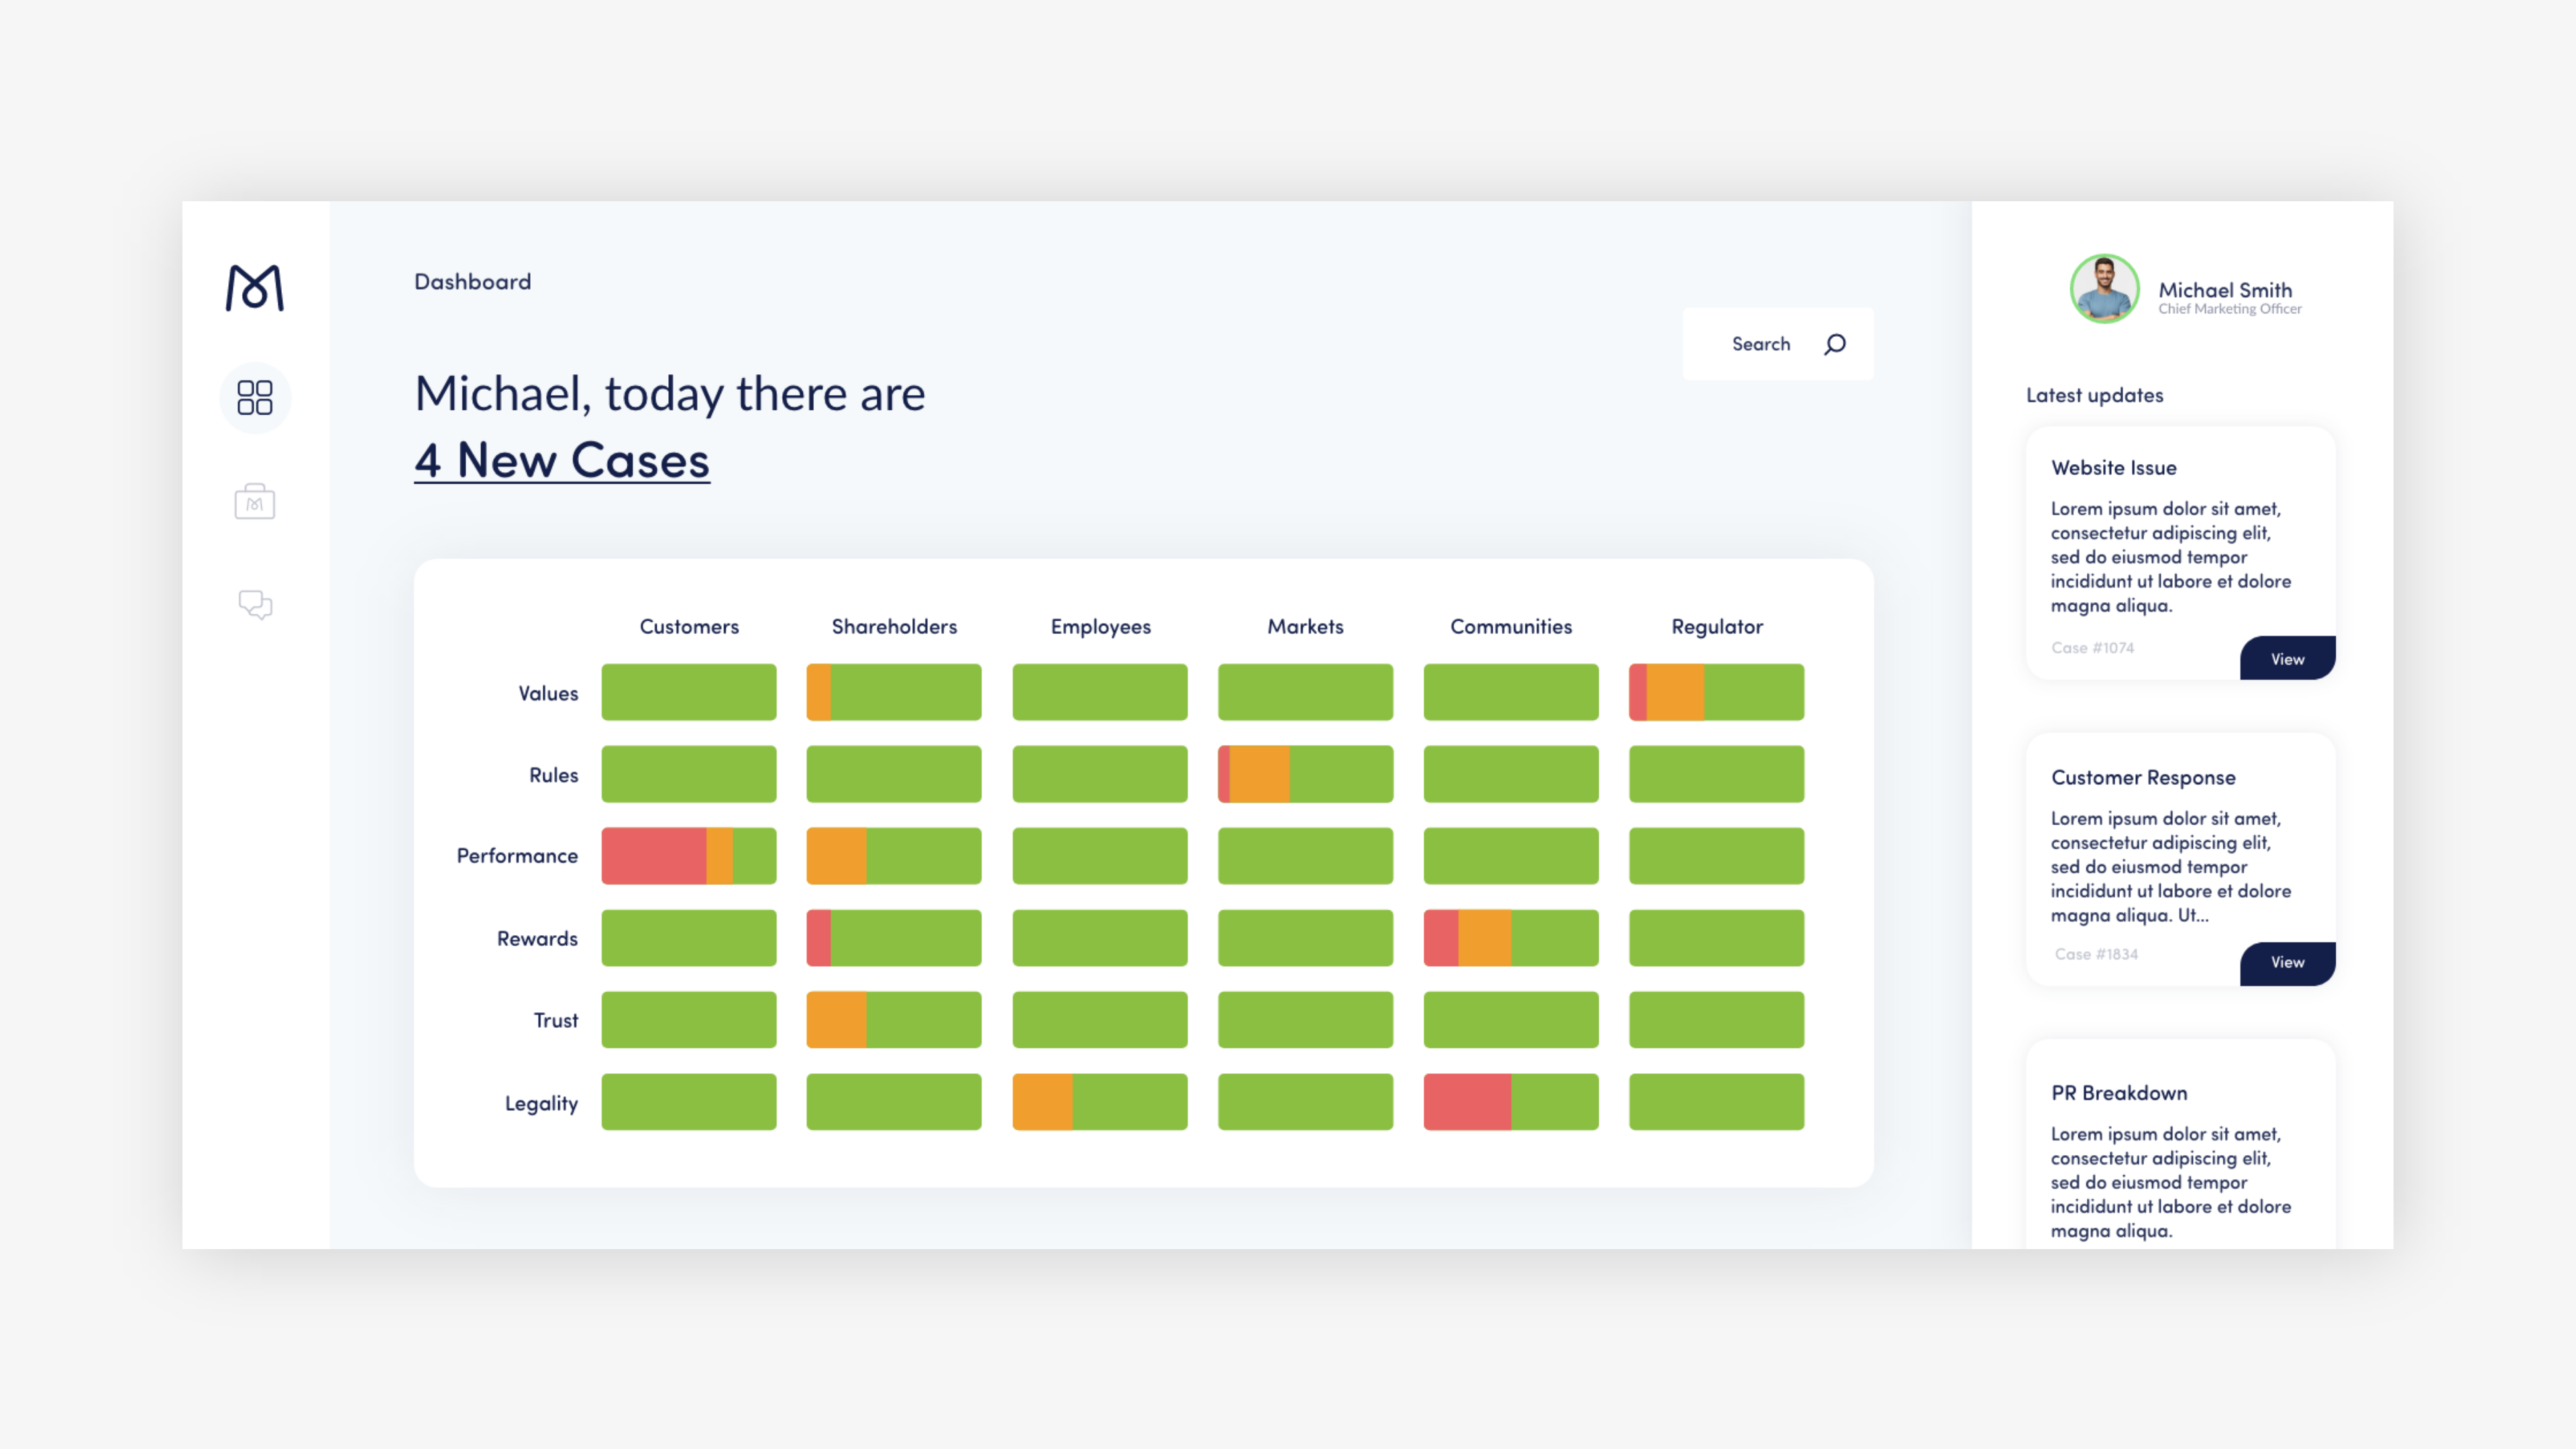Click the Legality Communities status bar
The image size is (2576, 1449).
(1510, 1102)
